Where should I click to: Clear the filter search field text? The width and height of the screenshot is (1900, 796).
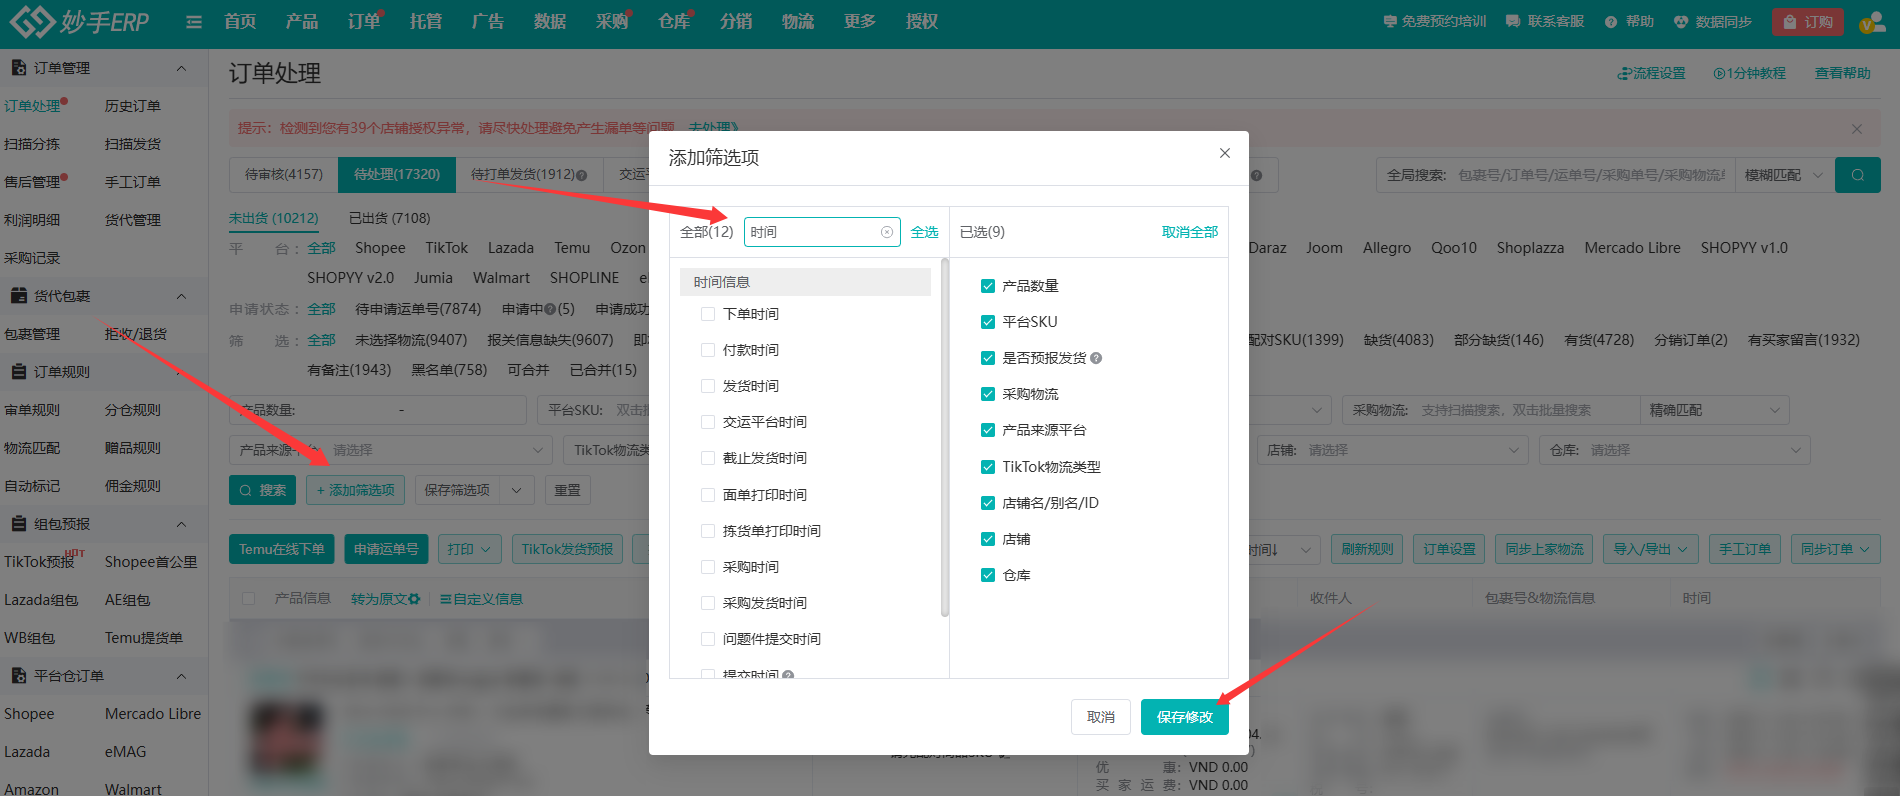pyautogui.click(x=886, y=232)
